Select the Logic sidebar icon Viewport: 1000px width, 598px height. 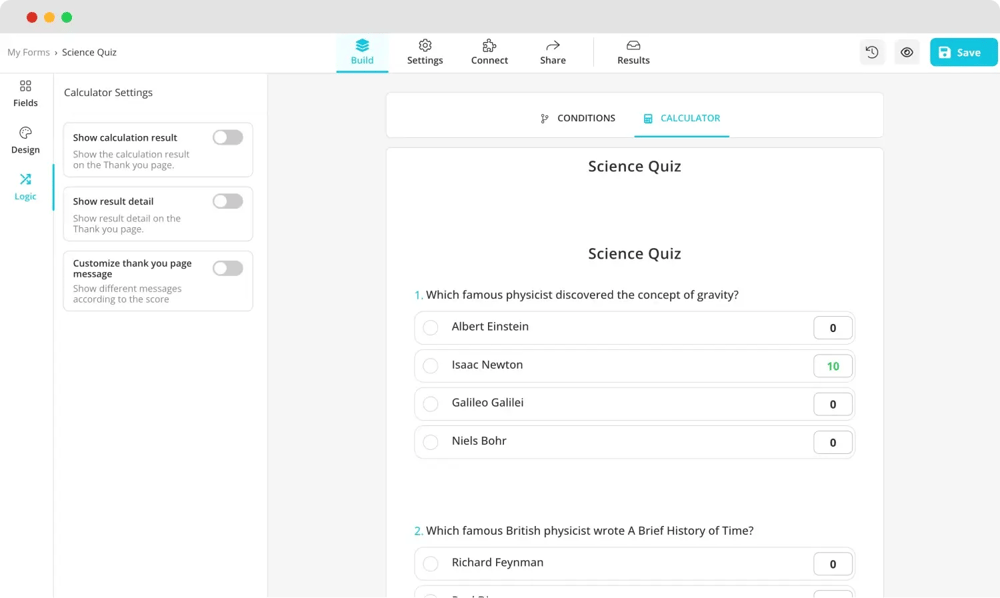point(25,186)
